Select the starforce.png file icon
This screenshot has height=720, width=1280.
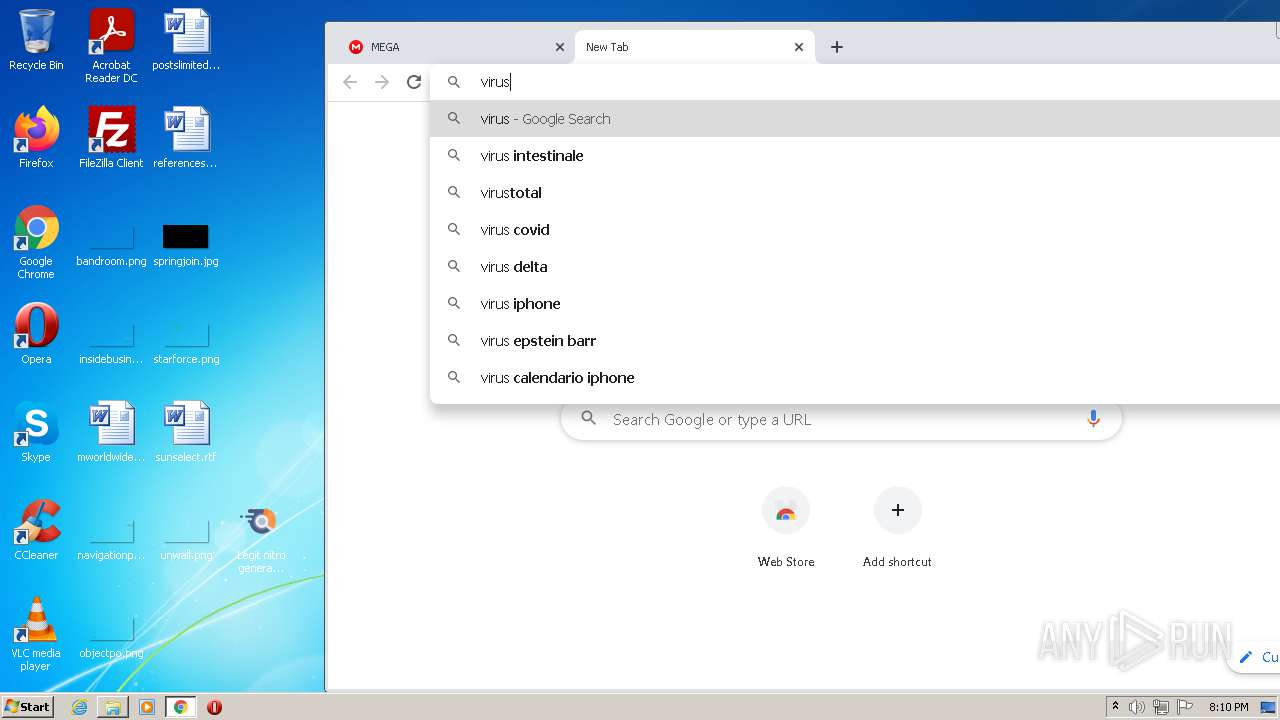(186, 342)
